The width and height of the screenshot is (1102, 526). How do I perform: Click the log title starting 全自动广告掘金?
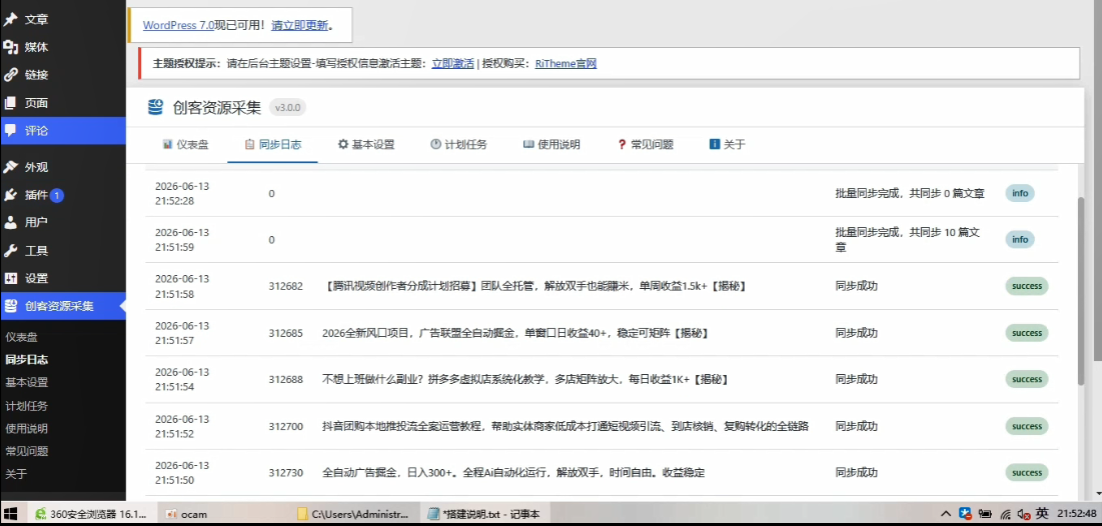click(x=514, y=473)
